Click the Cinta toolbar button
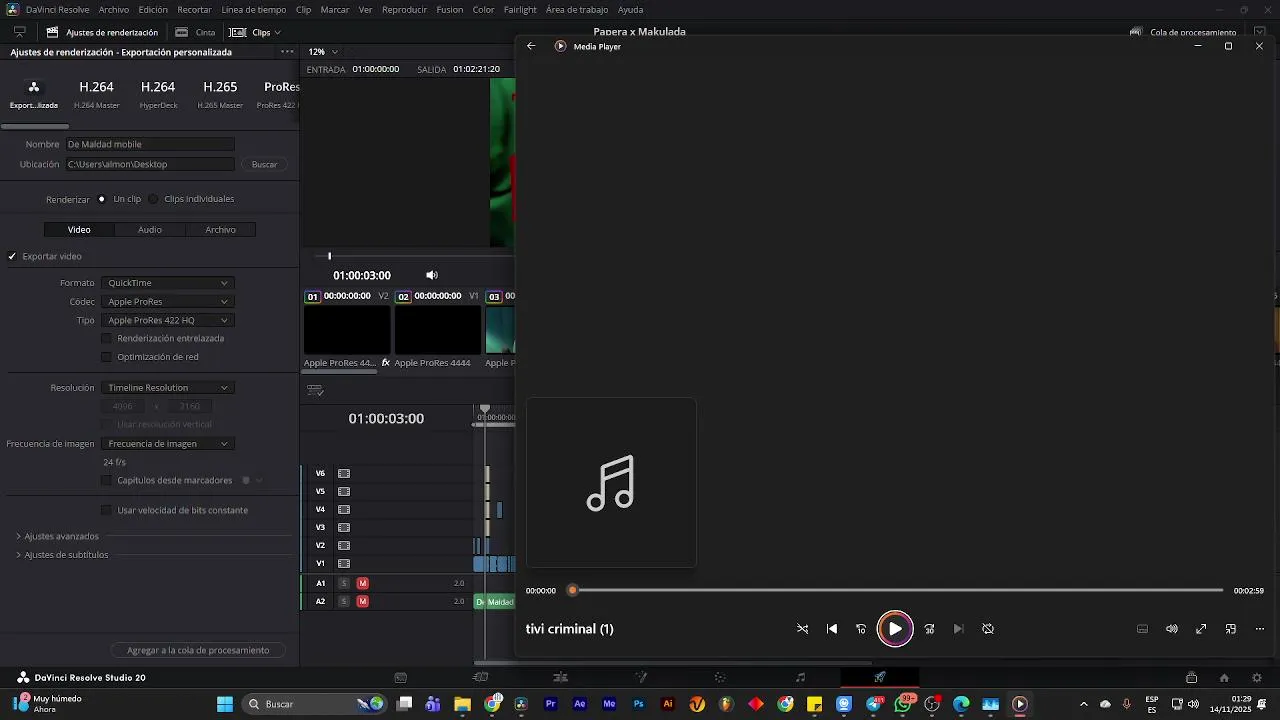 click(x=195, y=32)
